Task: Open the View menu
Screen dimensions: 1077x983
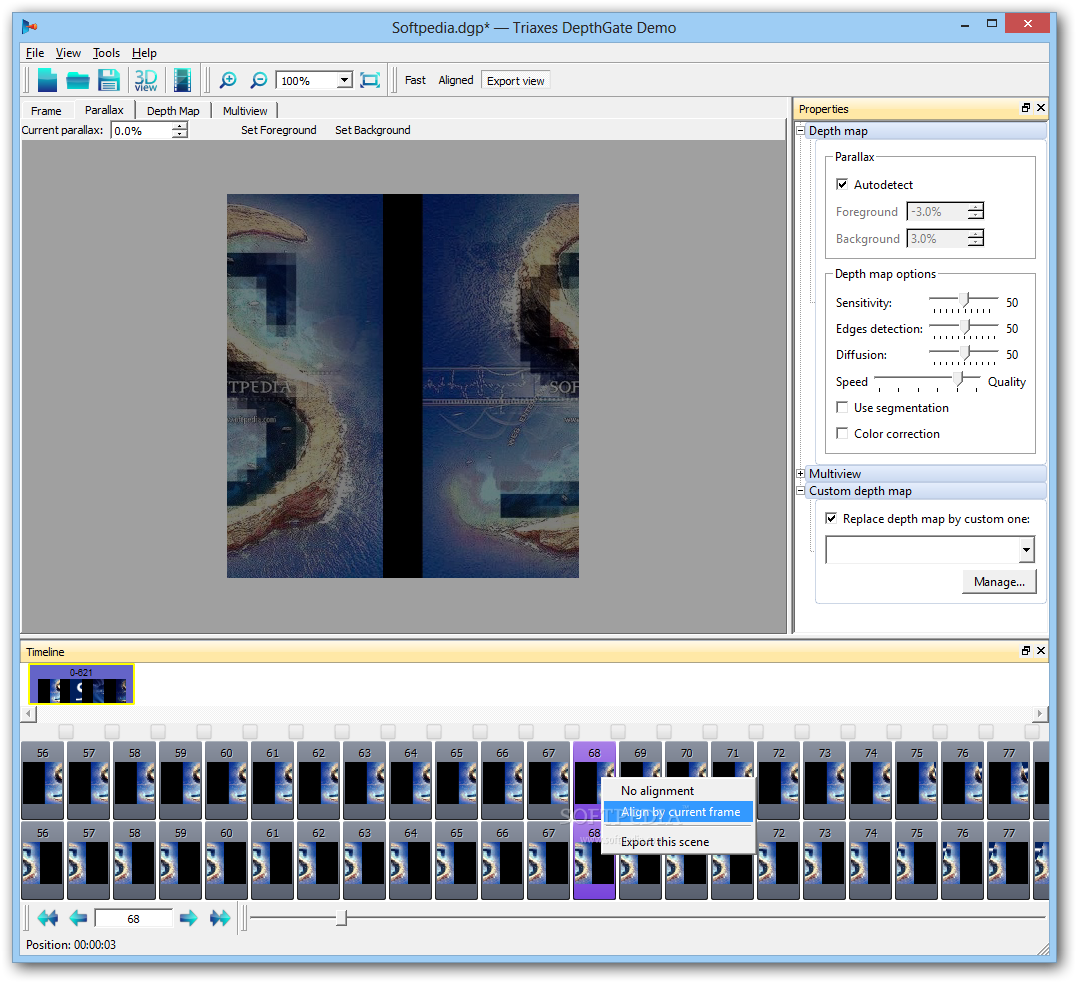Action: pos(68,53)
